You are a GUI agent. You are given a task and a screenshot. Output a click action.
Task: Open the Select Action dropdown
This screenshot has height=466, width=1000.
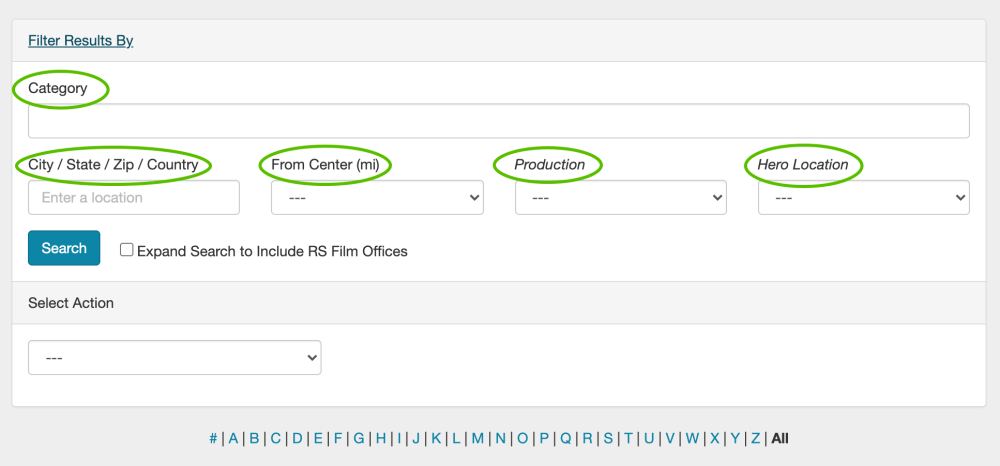(175, 358)
